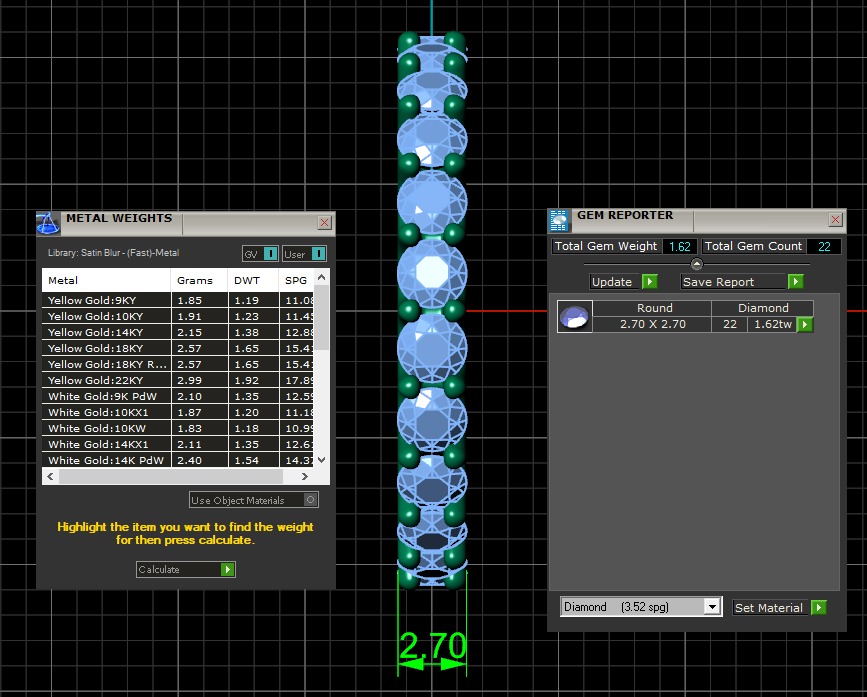Click the Metal Weights panel scale icon

coord(48,223)
